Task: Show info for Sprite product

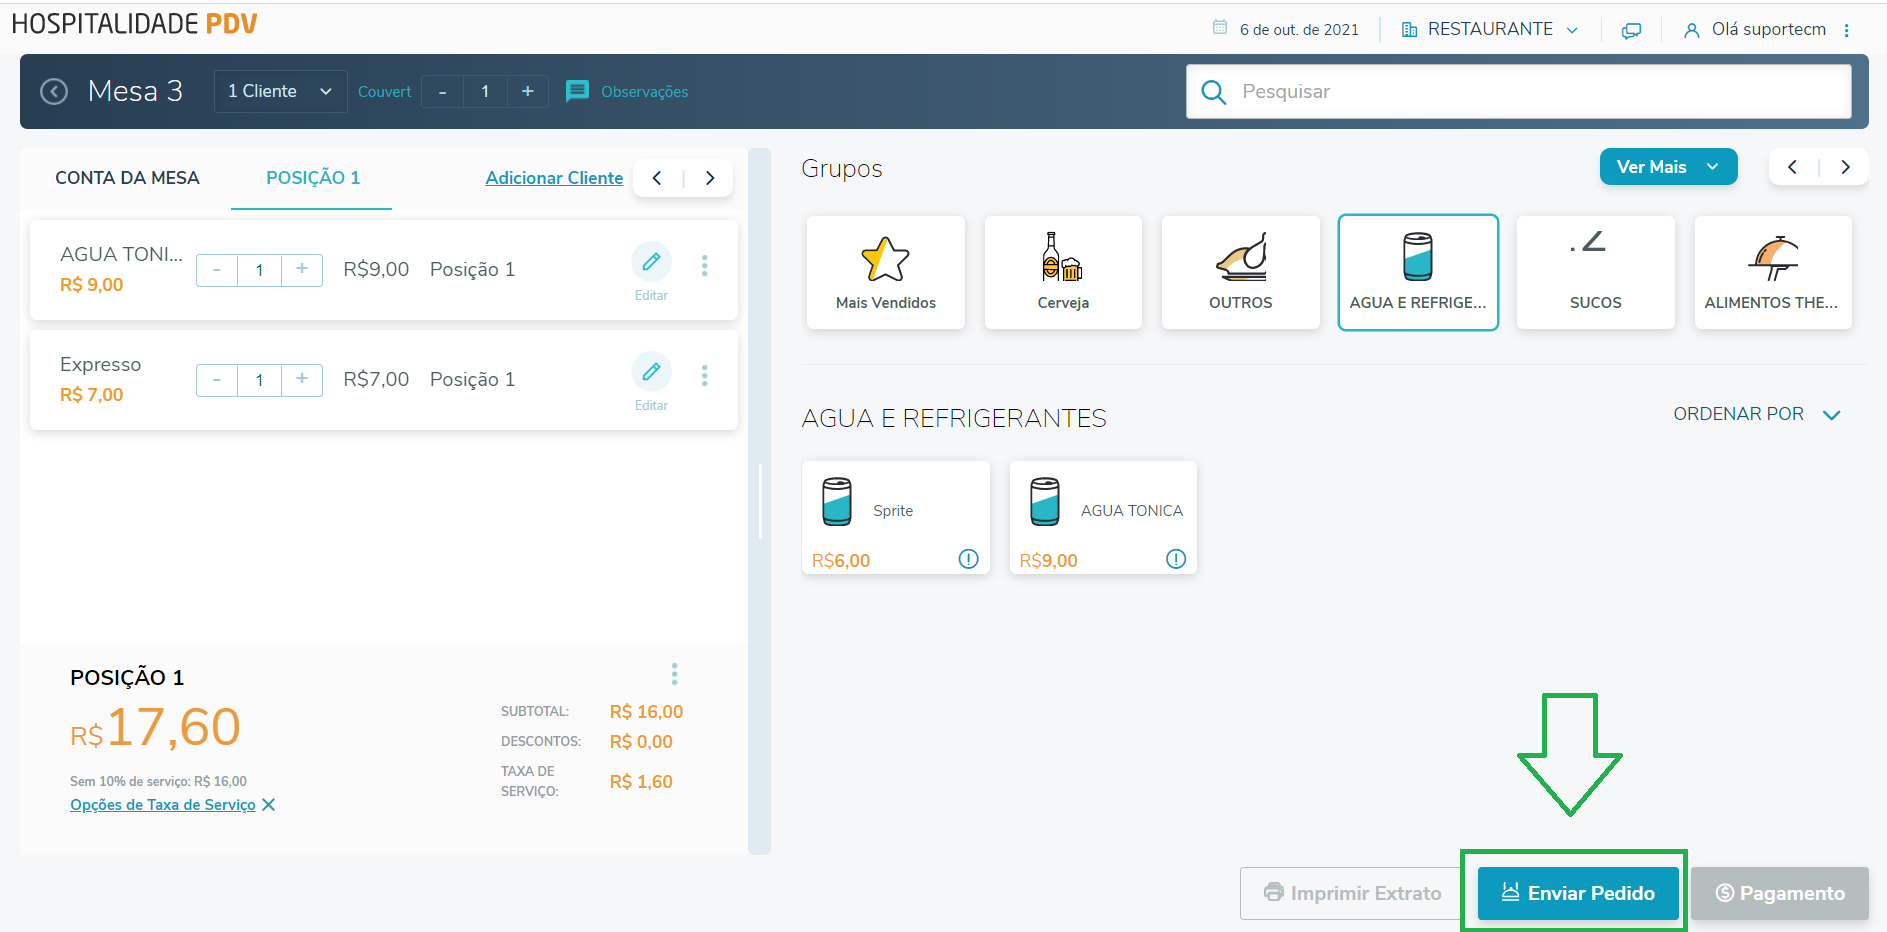Action: pyautogui.click(x=968, y=559)
